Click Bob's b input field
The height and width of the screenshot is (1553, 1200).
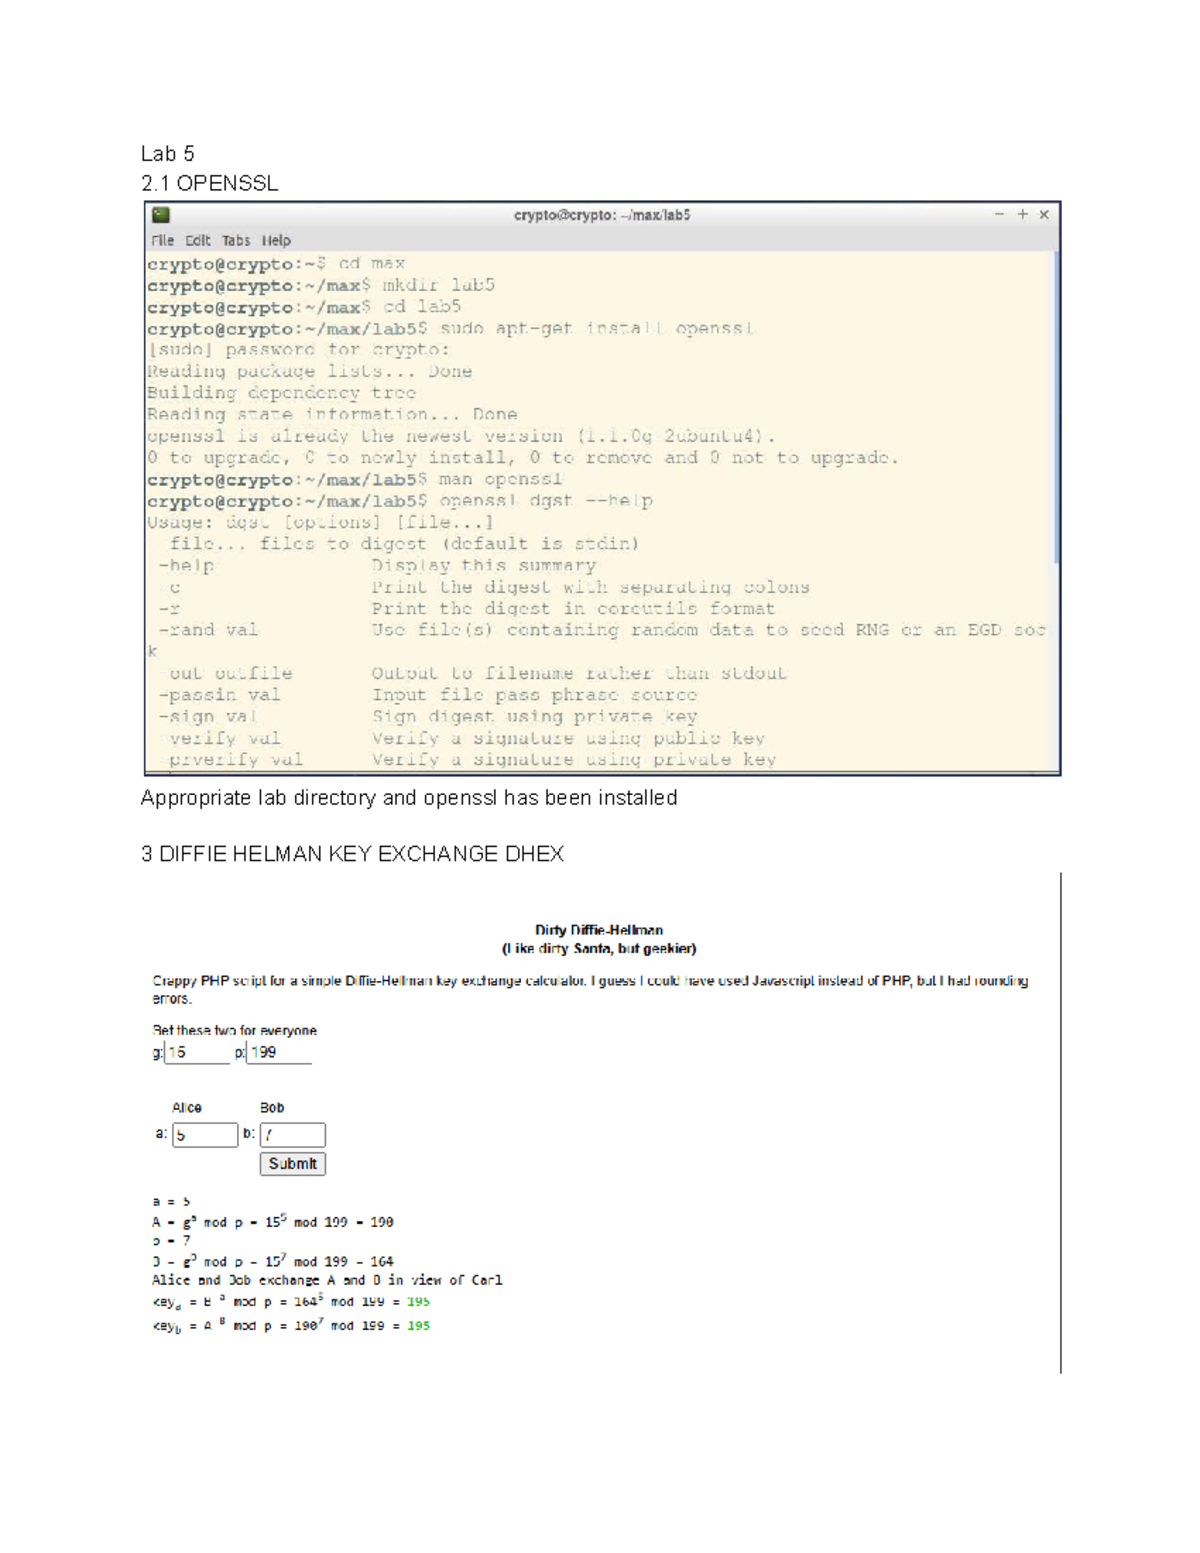tap(293, 1135)
